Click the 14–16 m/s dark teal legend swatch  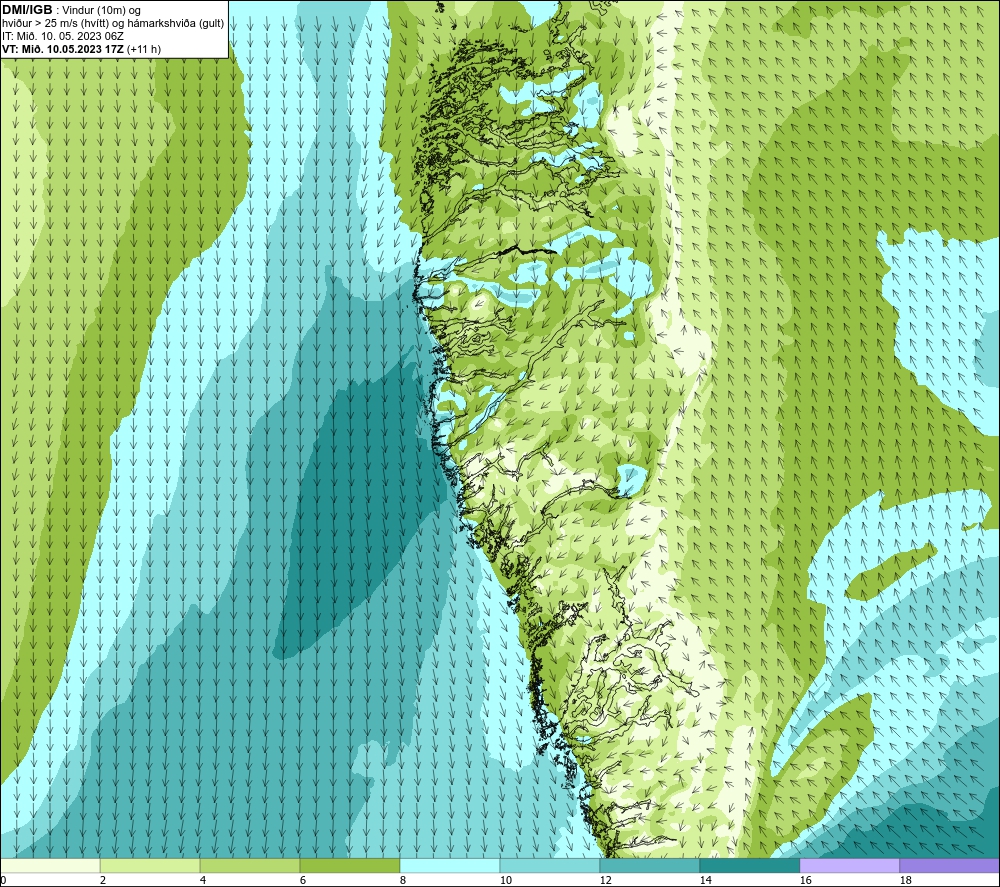(x=749, y=865)
